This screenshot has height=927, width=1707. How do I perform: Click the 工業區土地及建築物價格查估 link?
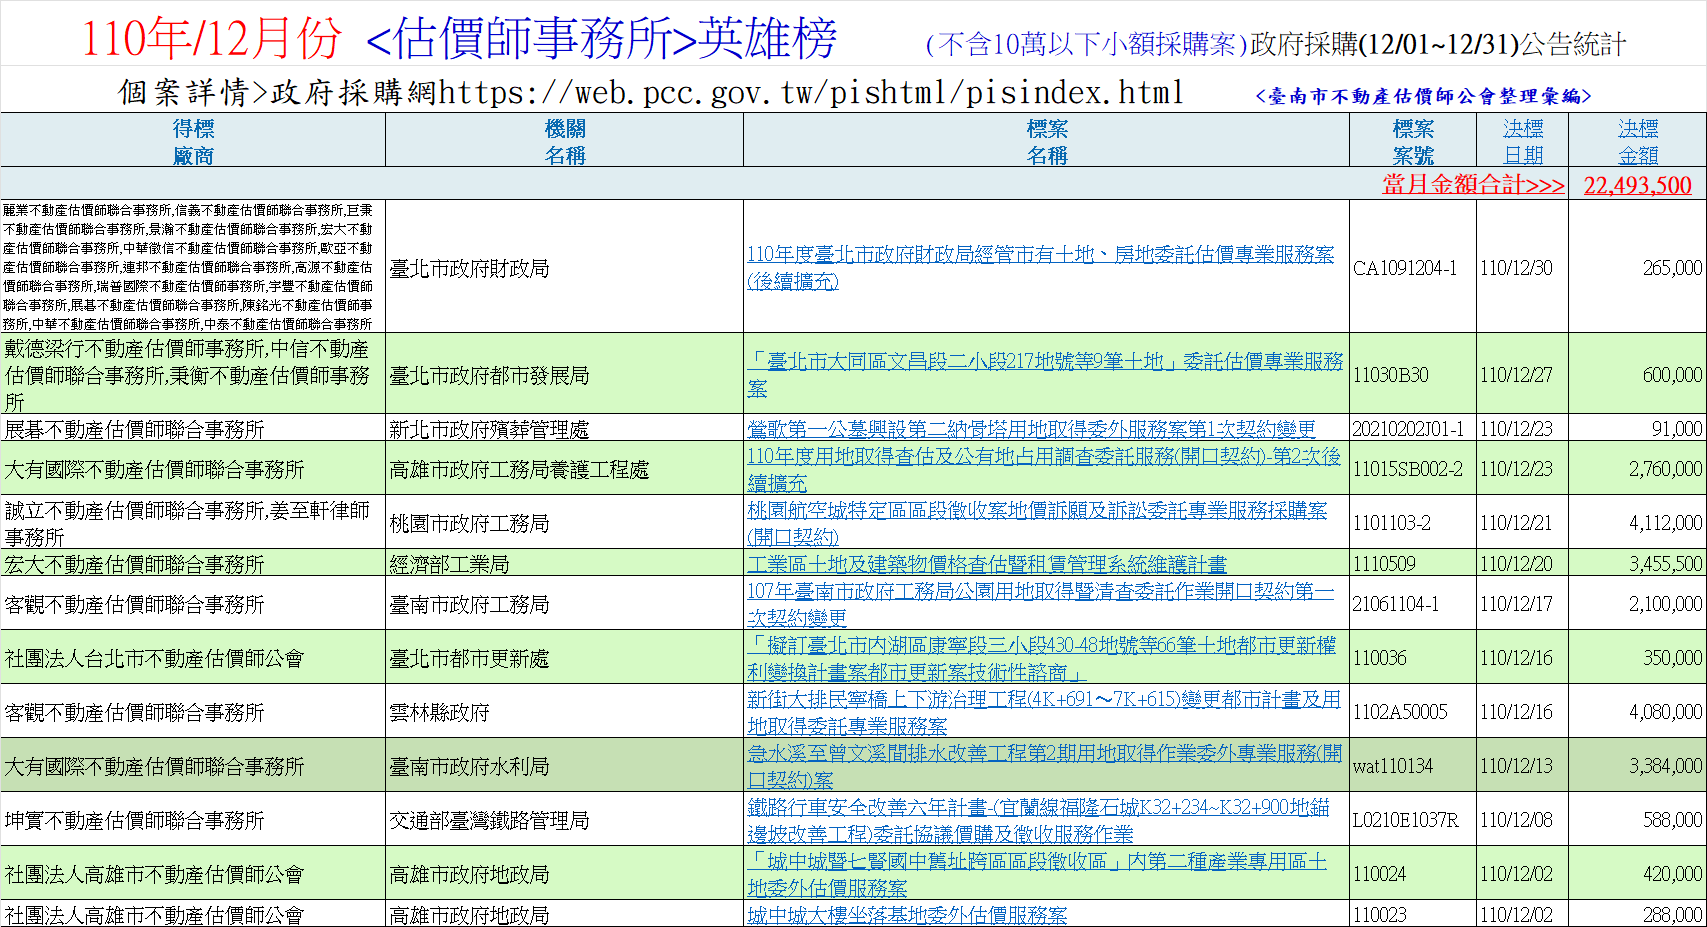click(x=986, y=564)
